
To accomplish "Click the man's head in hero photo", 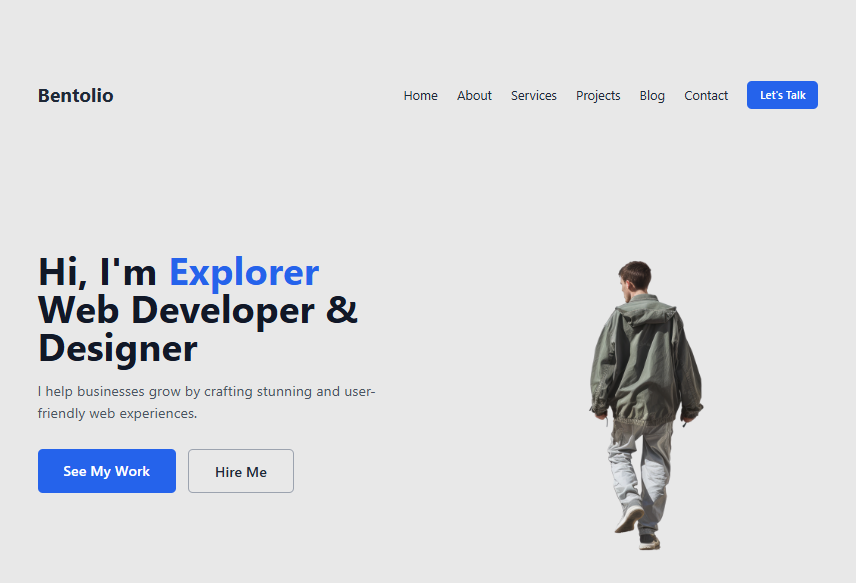I will tap(634, 276).
